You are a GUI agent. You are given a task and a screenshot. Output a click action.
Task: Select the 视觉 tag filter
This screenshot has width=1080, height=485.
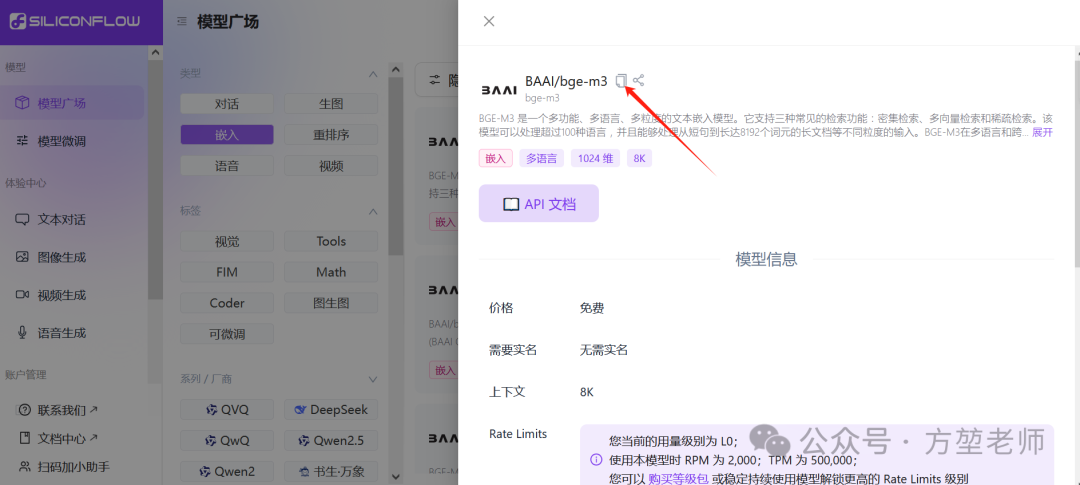[227, 241]
